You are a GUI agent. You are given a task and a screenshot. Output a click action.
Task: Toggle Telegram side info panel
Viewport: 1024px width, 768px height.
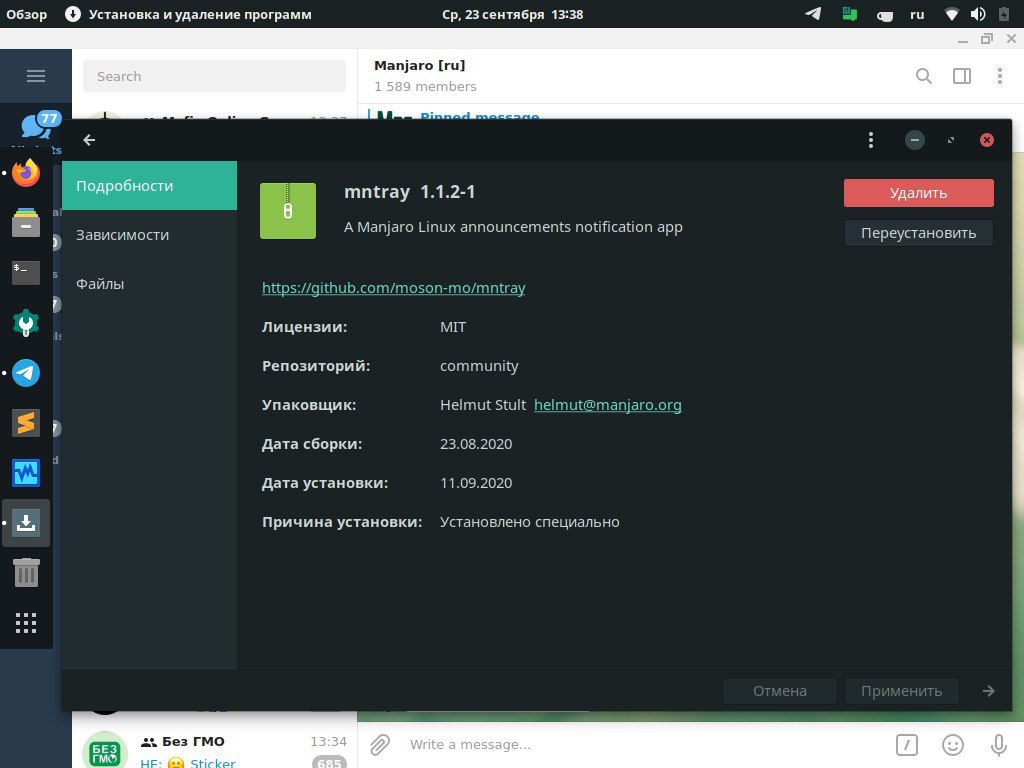point(962,76)
